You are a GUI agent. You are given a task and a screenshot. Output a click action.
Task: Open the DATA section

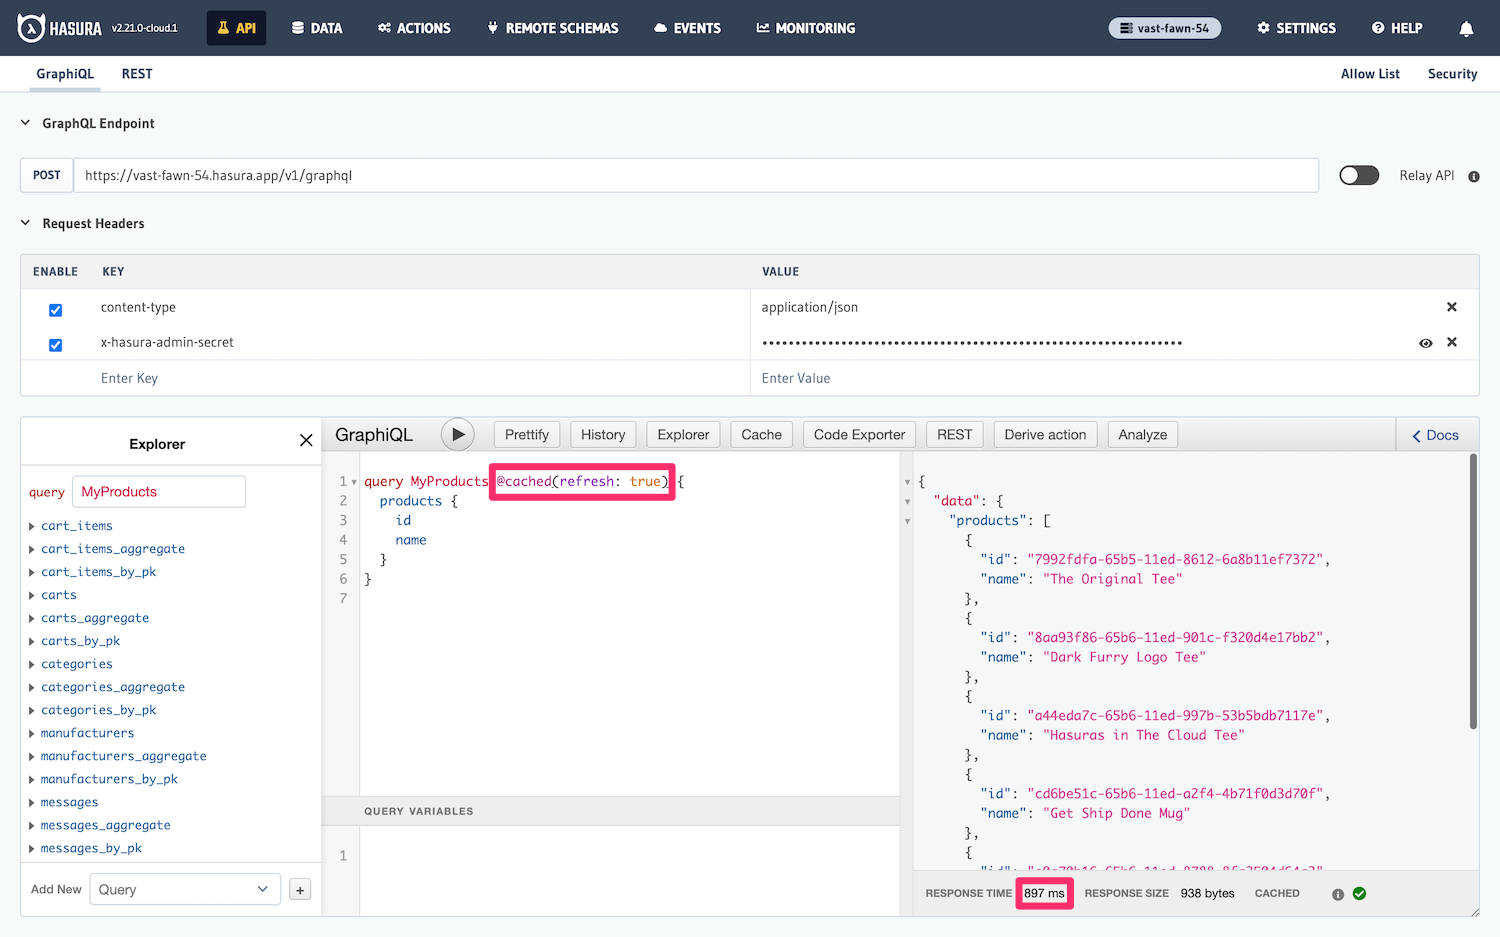pyautogui.click(x=317, y=28)
